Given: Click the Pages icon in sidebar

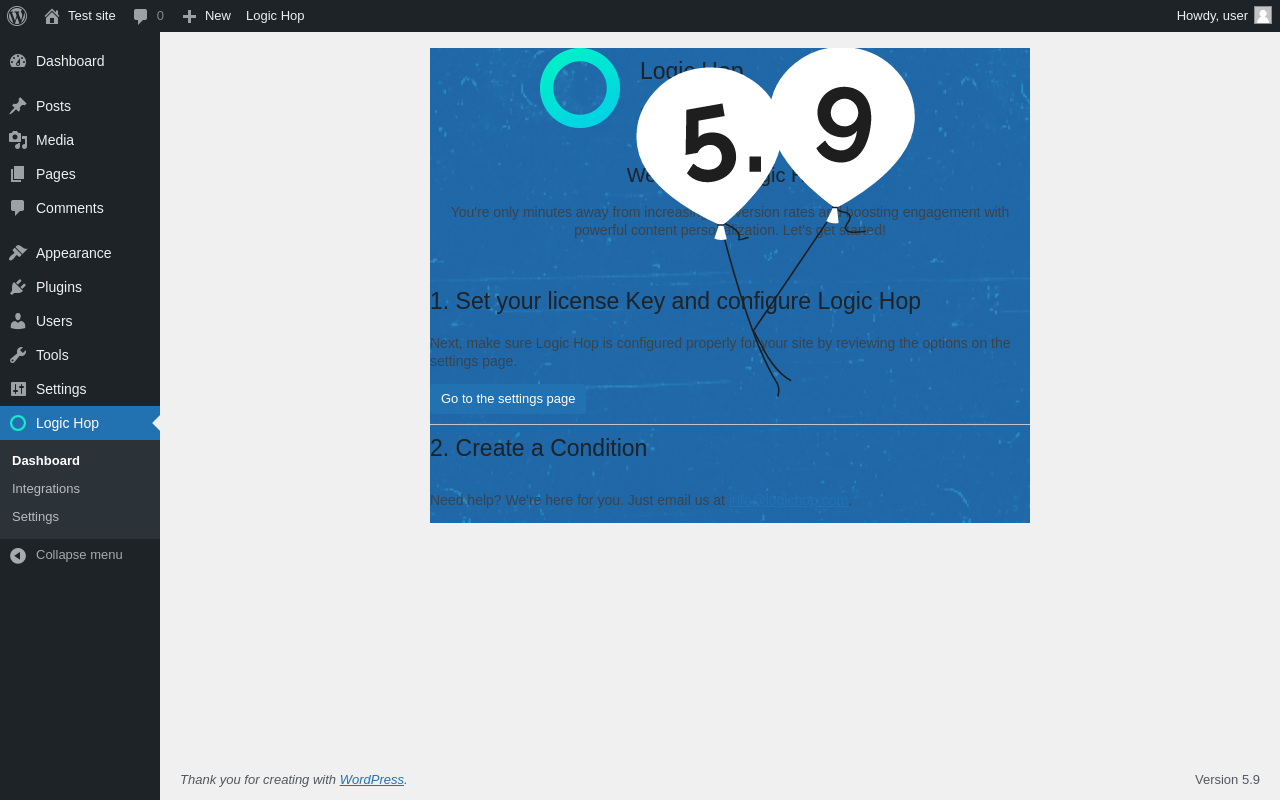Looking at the screenshot, I should click(18, 174).
